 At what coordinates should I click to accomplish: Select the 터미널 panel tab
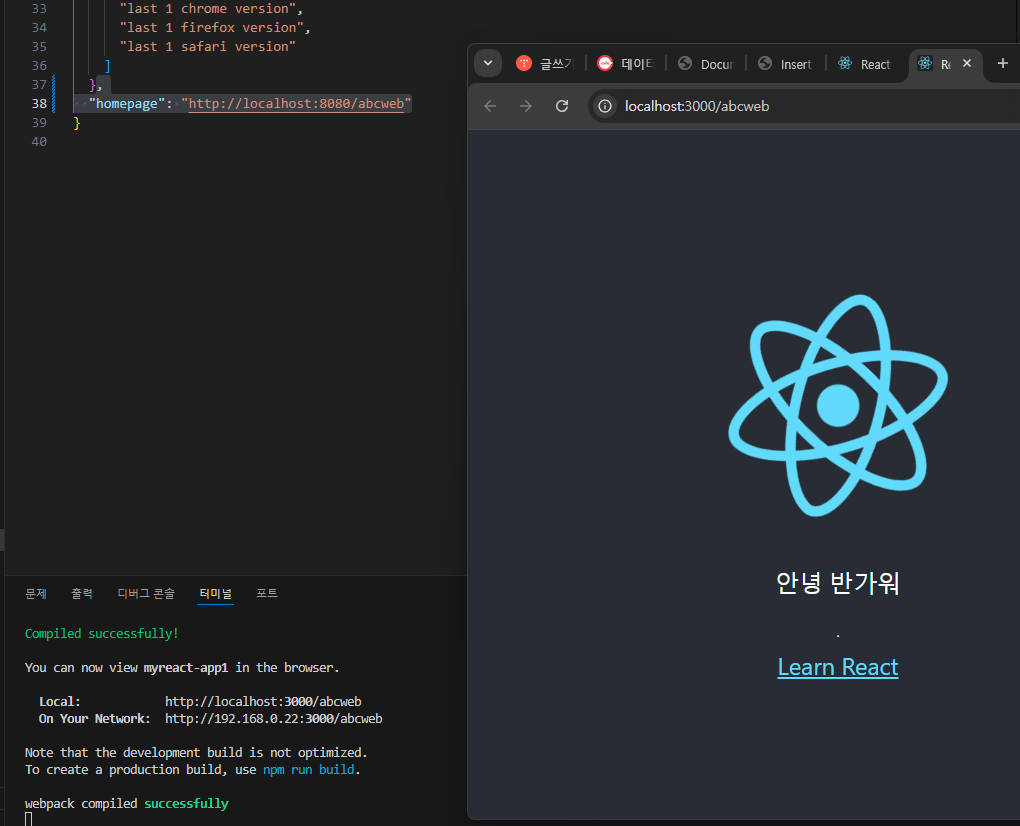pos(216,593)
